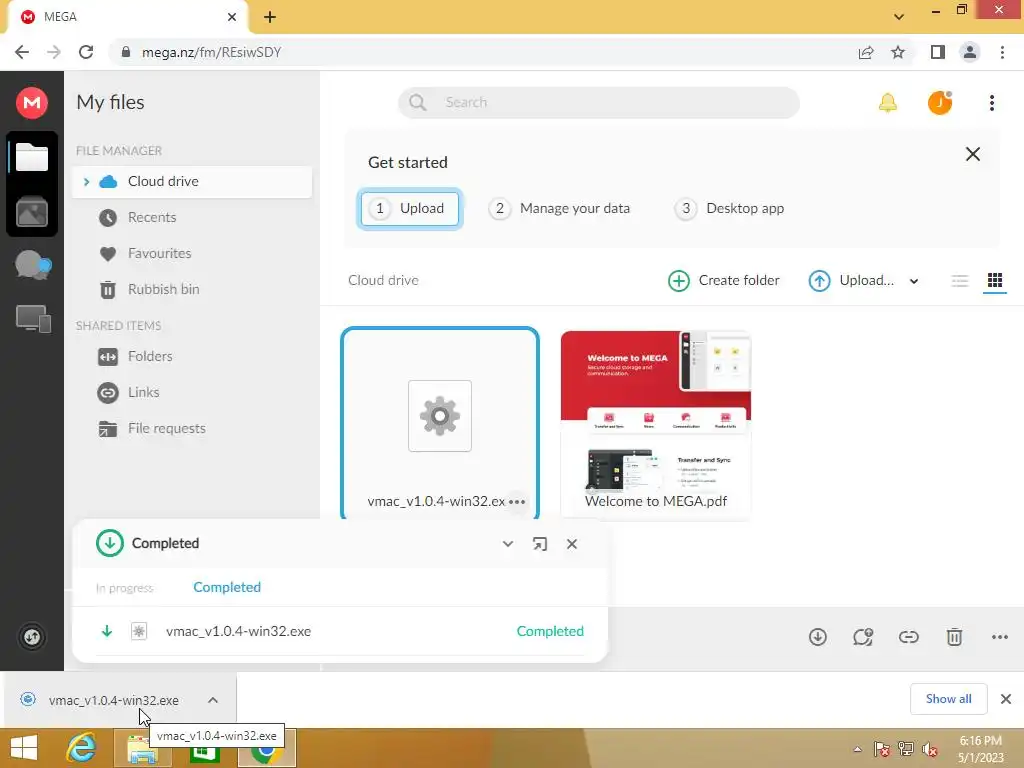The width and height of the screenshot is (1024, 768).
Task: Select the Desktop app step
Action: click(x=729, y=208)
